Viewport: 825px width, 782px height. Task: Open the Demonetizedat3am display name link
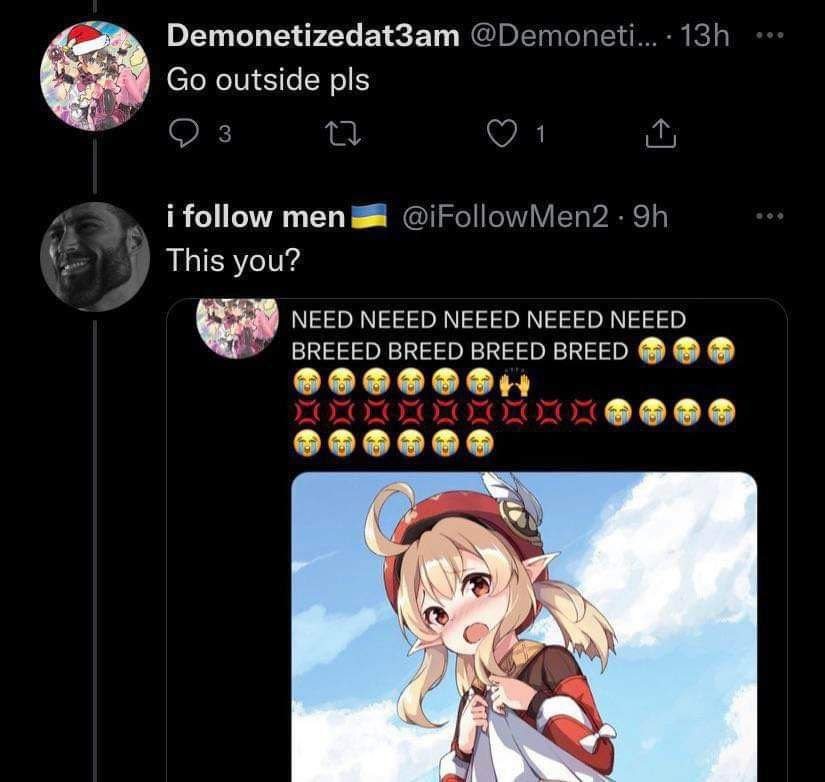(313, 36)
